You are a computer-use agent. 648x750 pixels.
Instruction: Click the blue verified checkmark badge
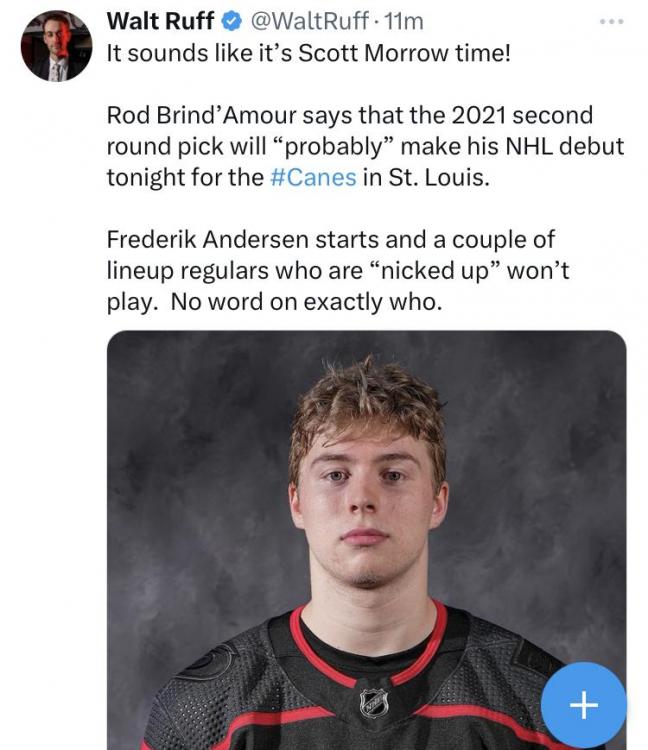click(x=230, y=21)
